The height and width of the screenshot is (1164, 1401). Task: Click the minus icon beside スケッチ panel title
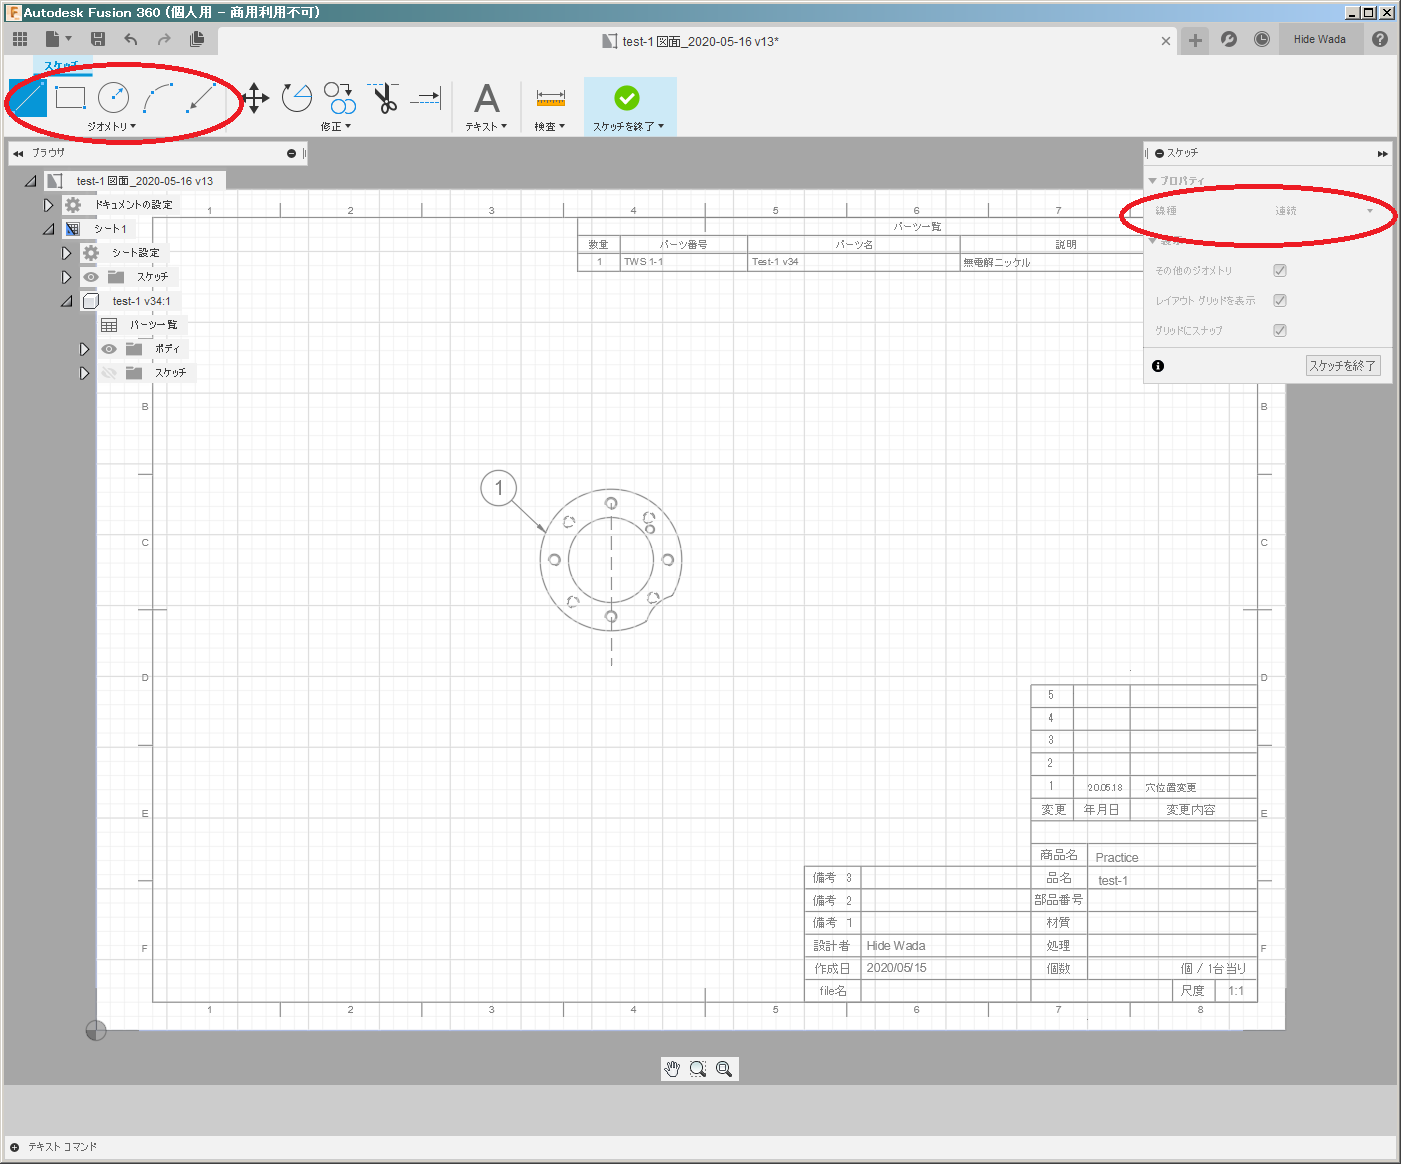[1159, 153]
